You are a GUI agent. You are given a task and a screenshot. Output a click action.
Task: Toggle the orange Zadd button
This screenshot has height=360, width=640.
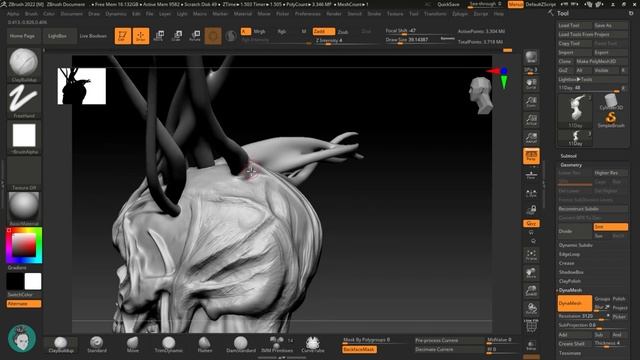324,31
